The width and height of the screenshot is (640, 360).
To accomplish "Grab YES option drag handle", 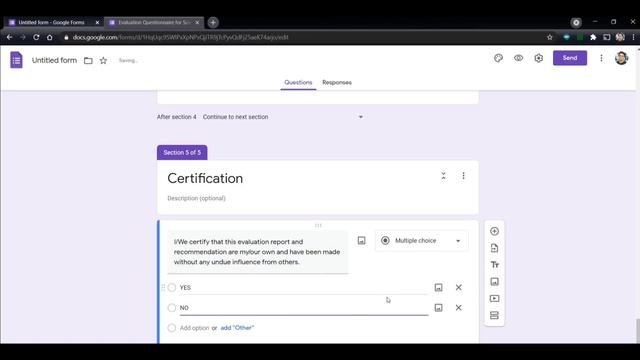I will tap(163, 288).
